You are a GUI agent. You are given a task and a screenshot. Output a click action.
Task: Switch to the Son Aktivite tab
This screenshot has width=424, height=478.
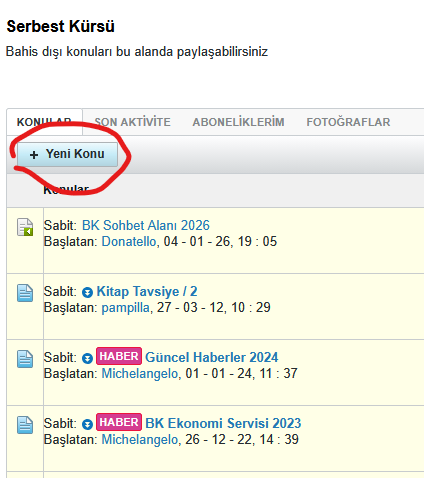tap(132, 122)
